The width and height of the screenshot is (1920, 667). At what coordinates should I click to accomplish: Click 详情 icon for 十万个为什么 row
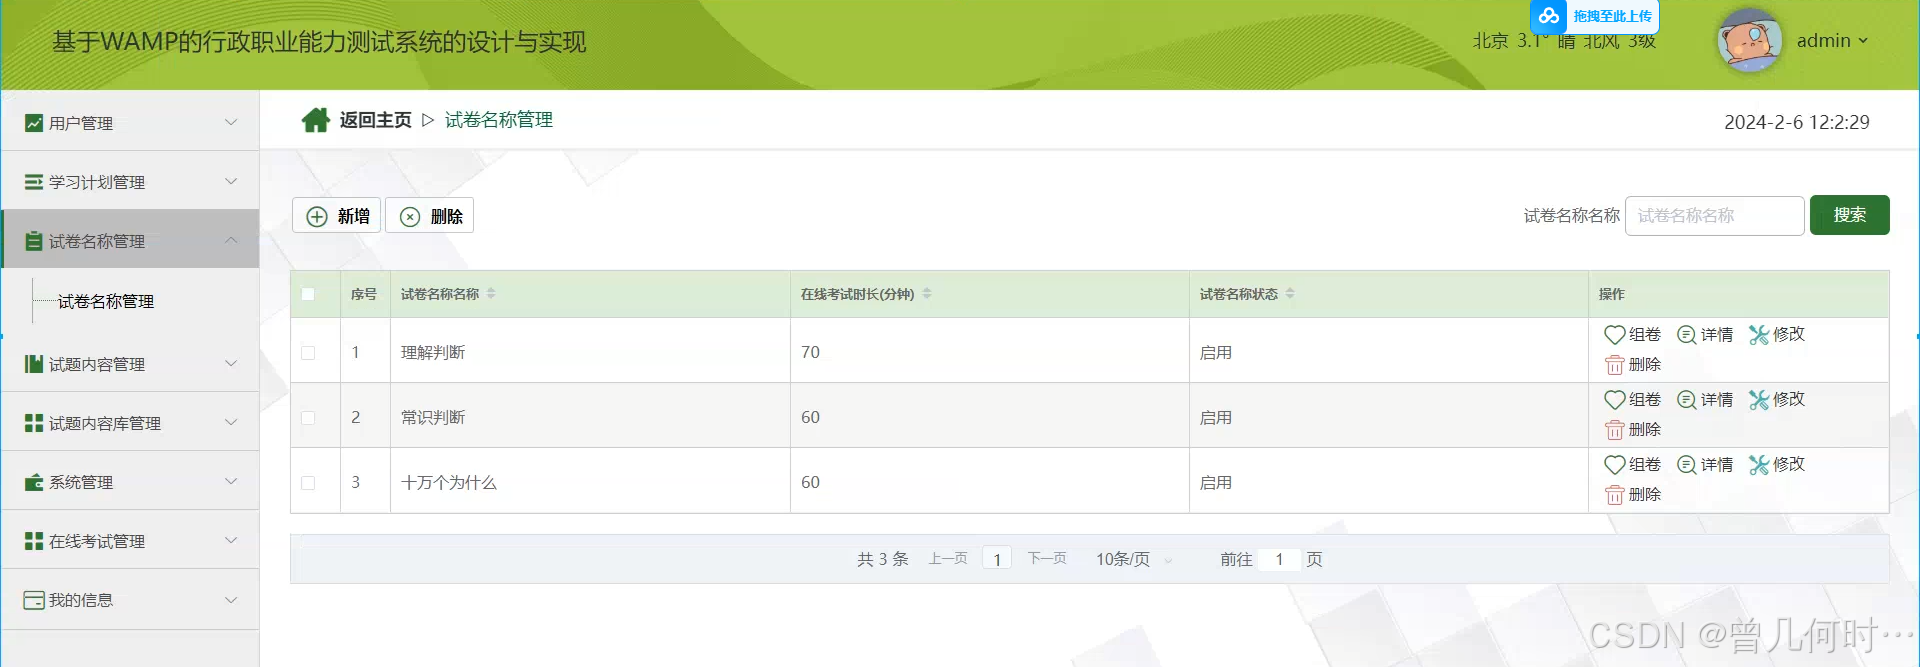[1687, 464]
